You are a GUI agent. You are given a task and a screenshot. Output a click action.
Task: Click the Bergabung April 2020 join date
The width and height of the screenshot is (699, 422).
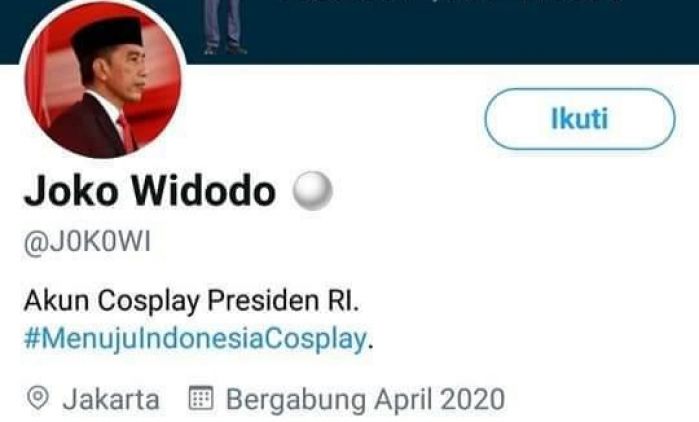[366, 399]
